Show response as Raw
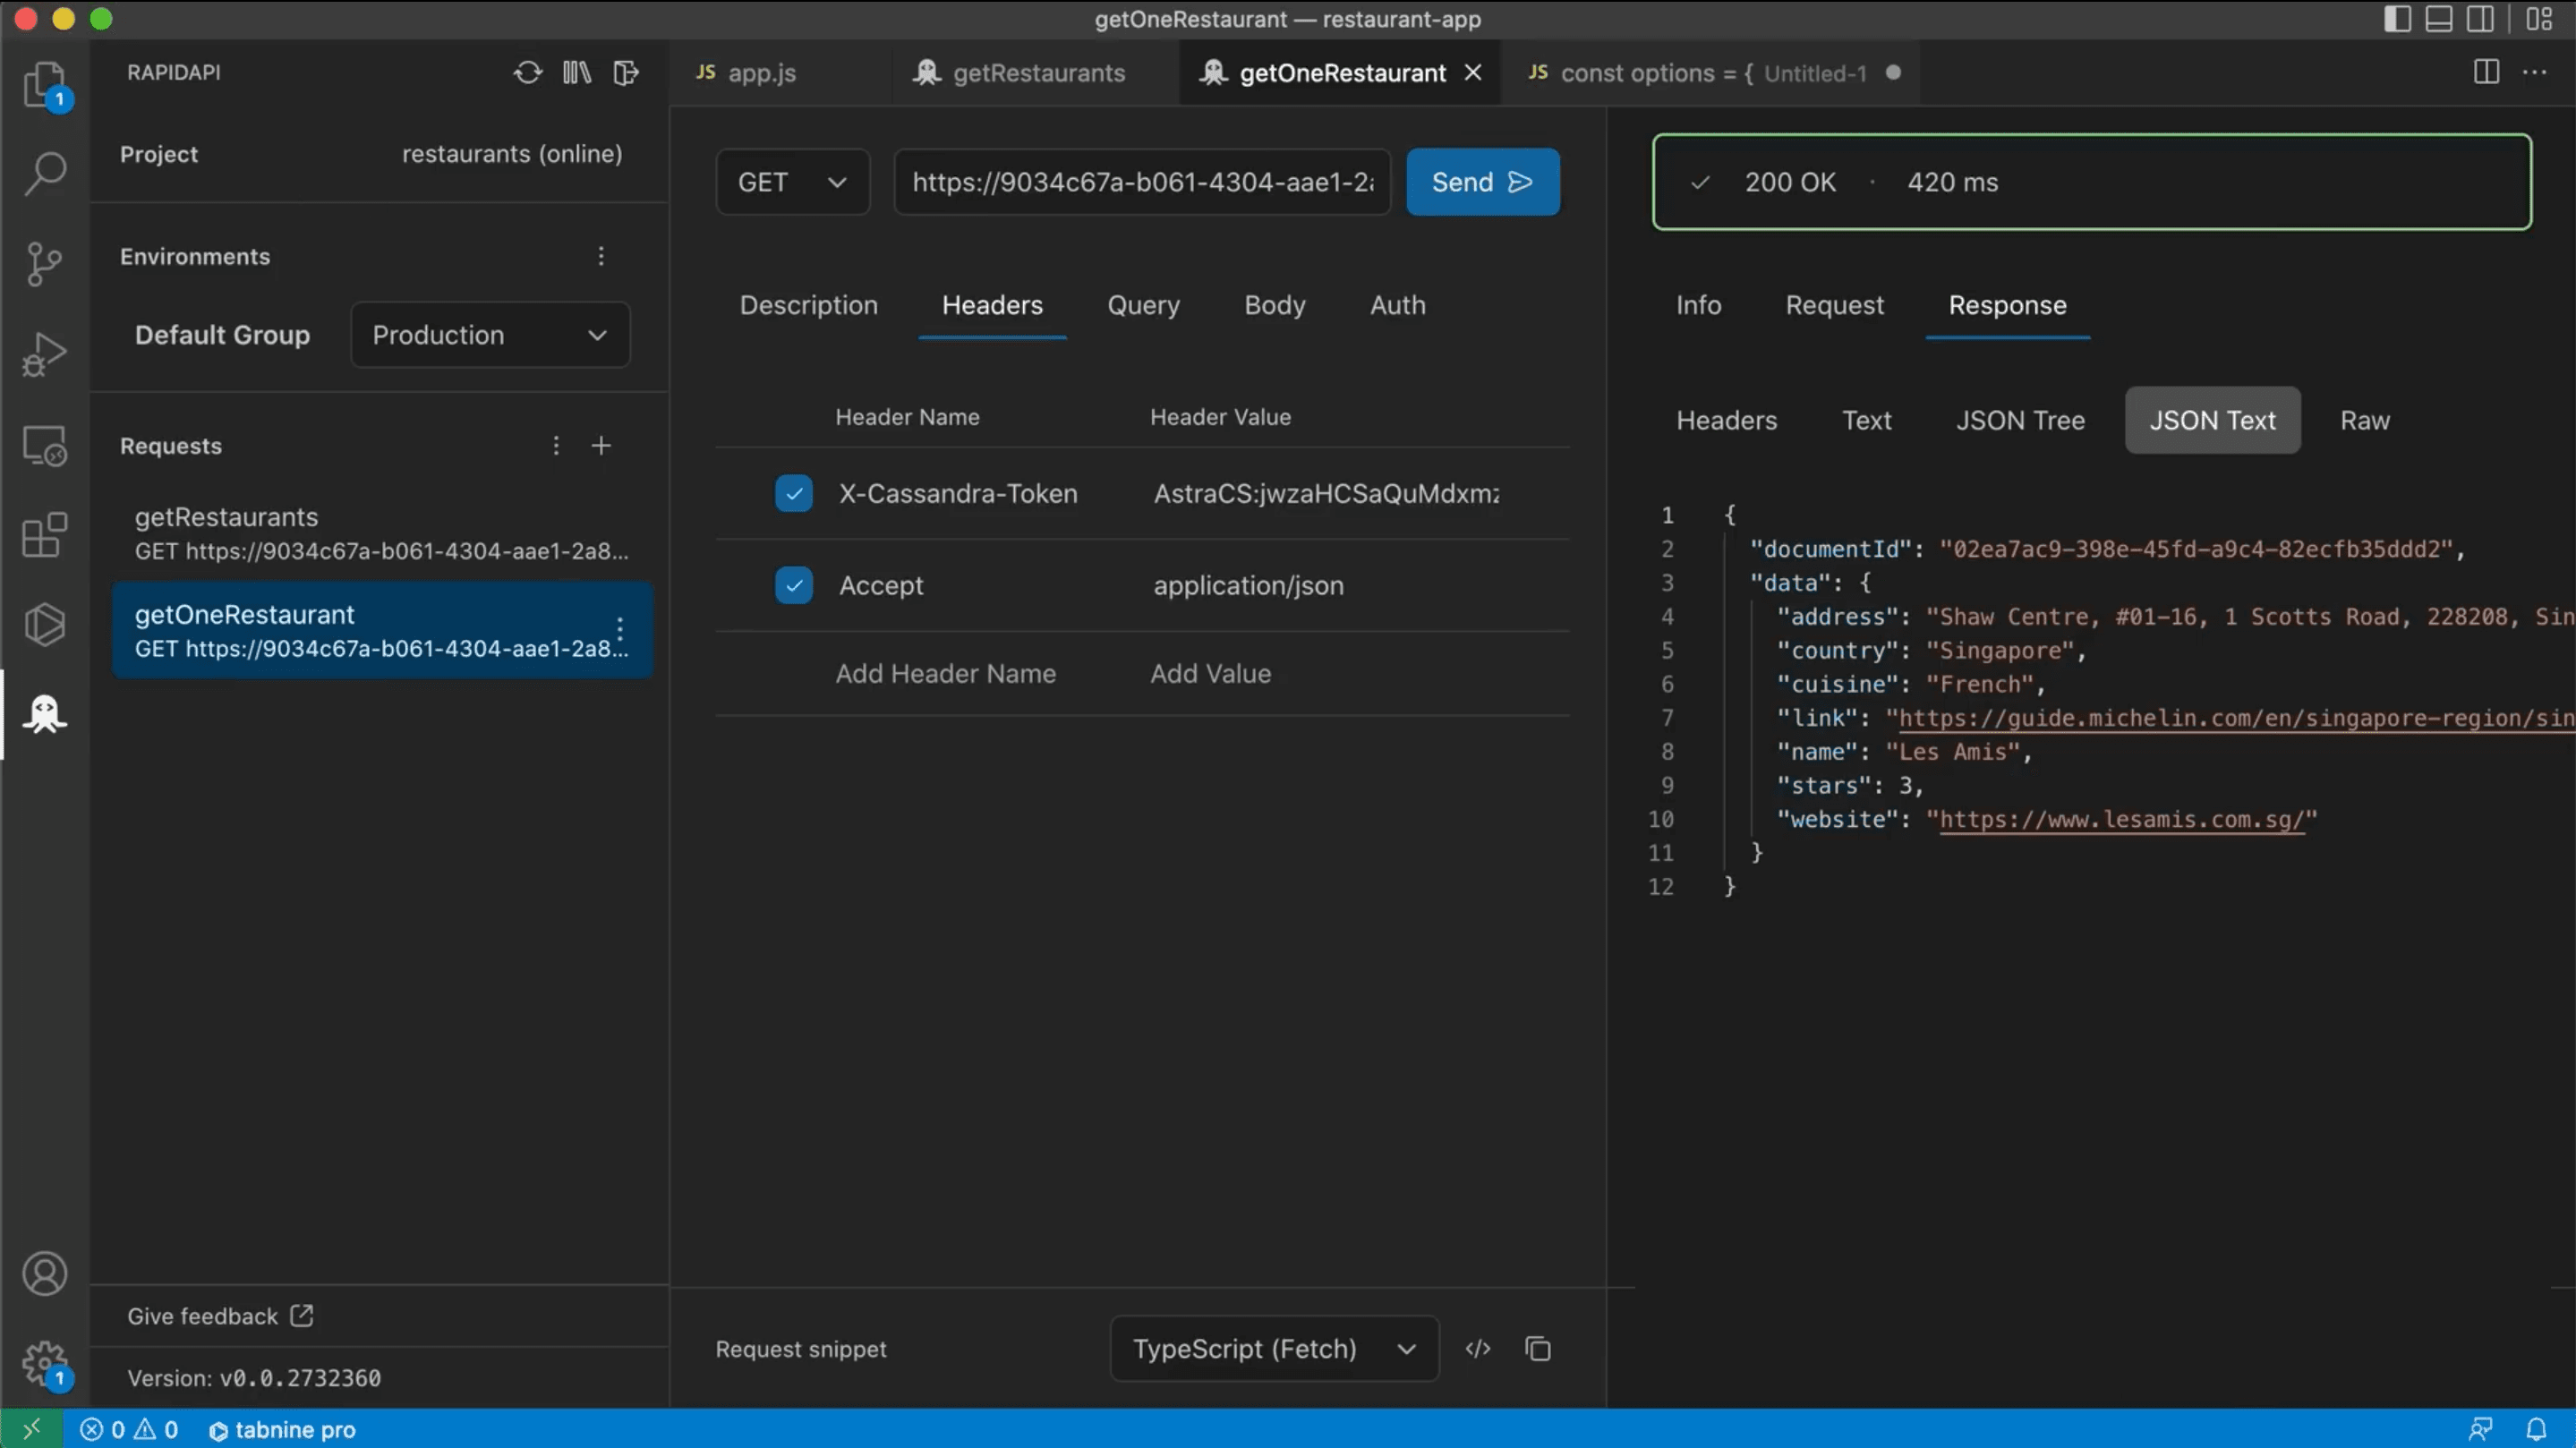Image resolution: width=2576 pixels, height=1448 pixels. (2365, 420)
